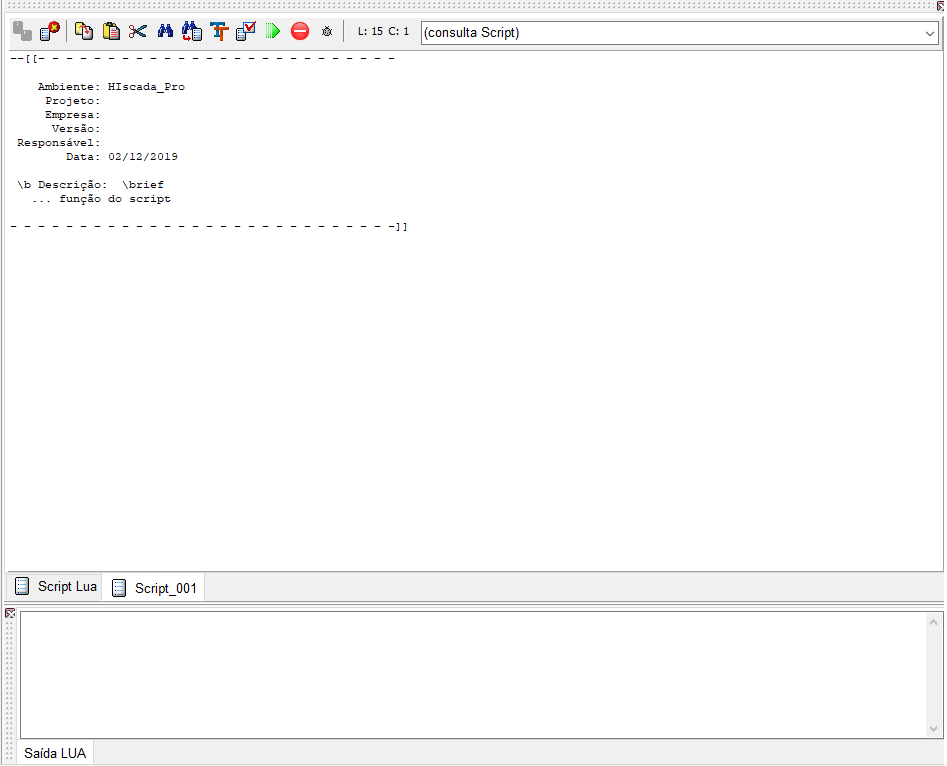
Task: Click the delete script icon with red X
Action: click(x=50, y=31)
